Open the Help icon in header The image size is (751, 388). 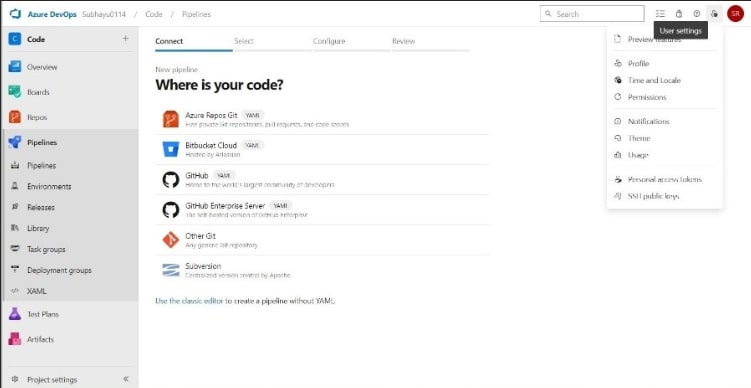pos(697,14)
